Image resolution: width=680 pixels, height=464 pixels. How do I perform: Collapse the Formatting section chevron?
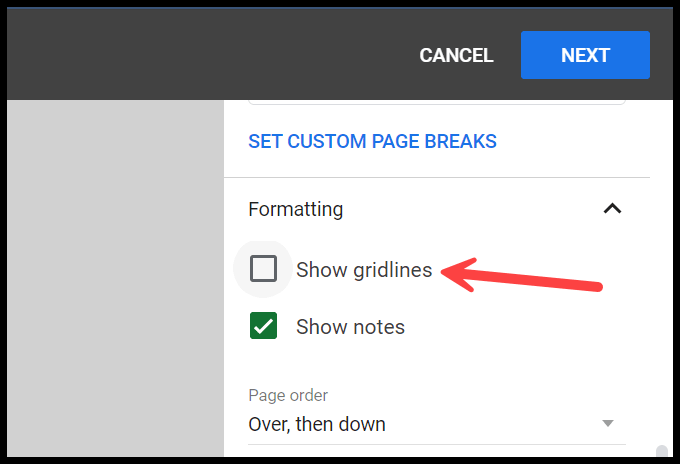pyautogui.click(x=613, y=209)
